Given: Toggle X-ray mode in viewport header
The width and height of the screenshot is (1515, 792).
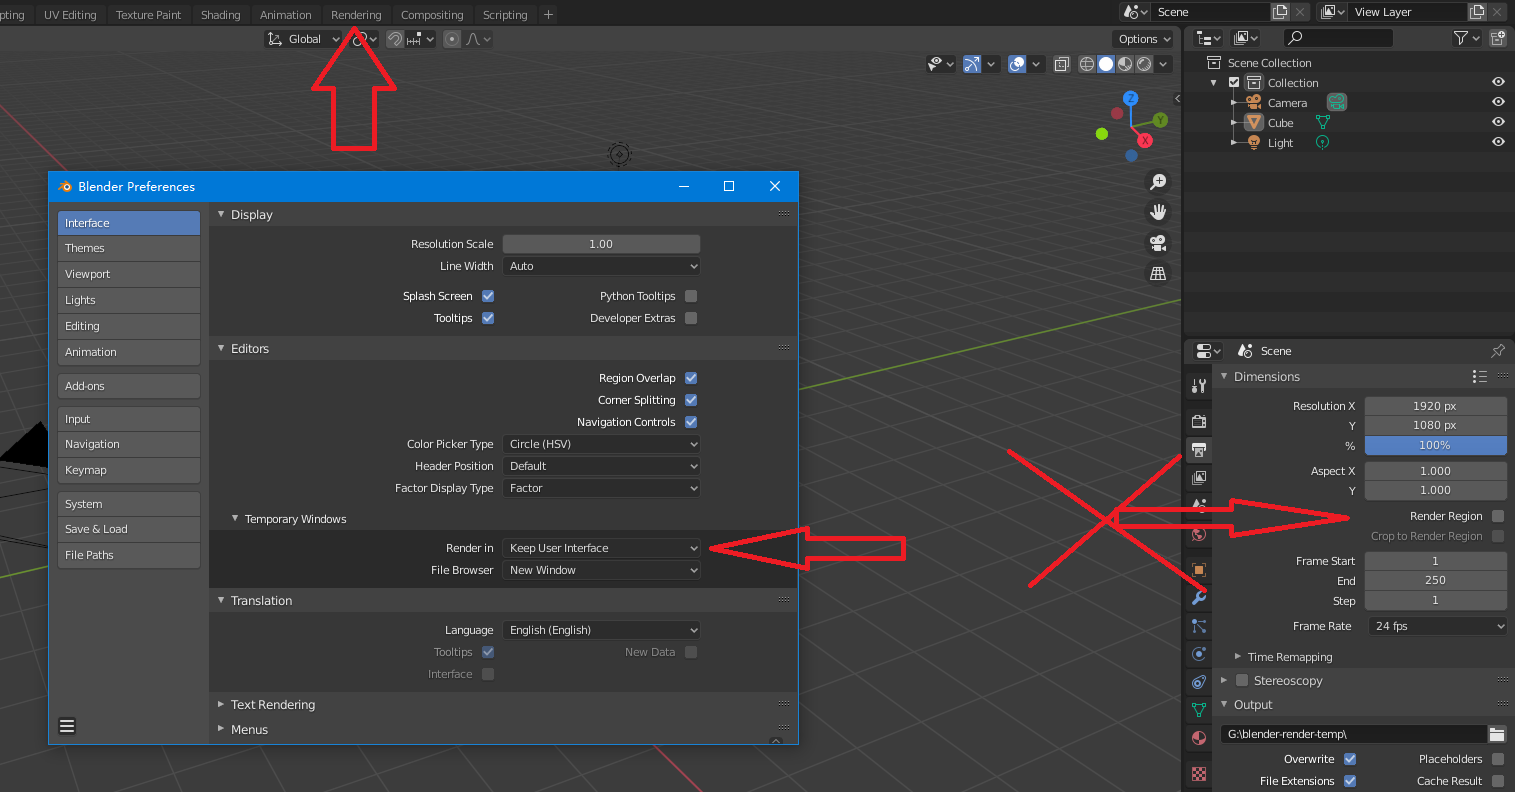Looking at the screenshot, I should coord(1061,64).
